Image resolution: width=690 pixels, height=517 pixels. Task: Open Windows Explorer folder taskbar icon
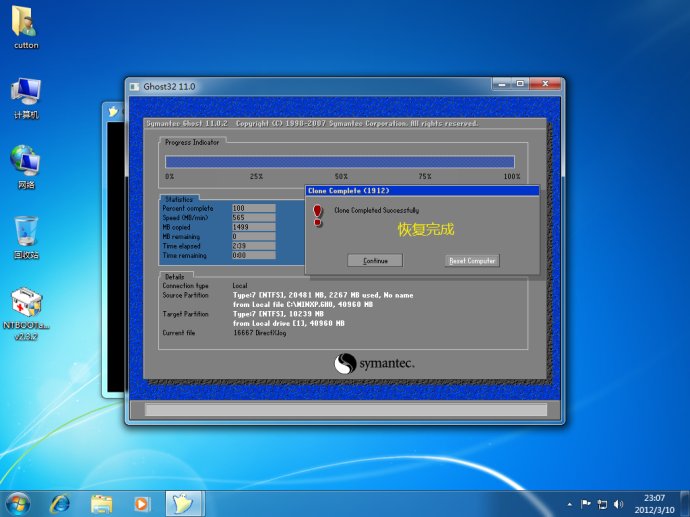[101, 504]
